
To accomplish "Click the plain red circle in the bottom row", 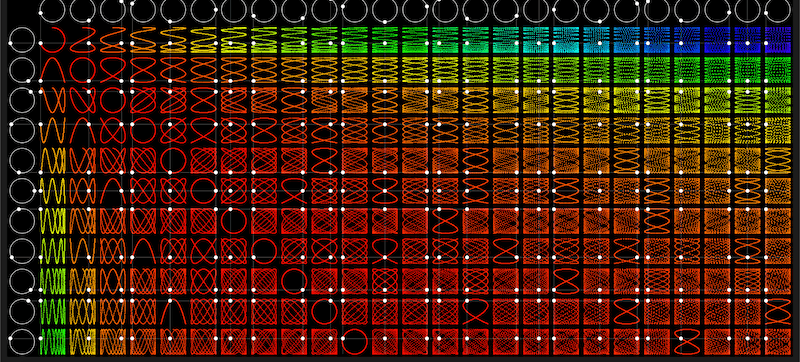I will coord(355,342).
